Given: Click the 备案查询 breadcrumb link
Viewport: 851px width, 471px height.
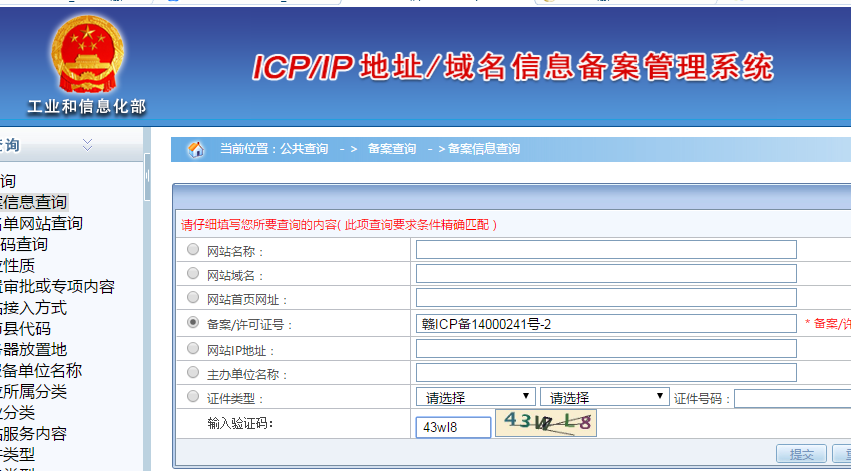Looking at the screenshot, I should click(391, 149).
